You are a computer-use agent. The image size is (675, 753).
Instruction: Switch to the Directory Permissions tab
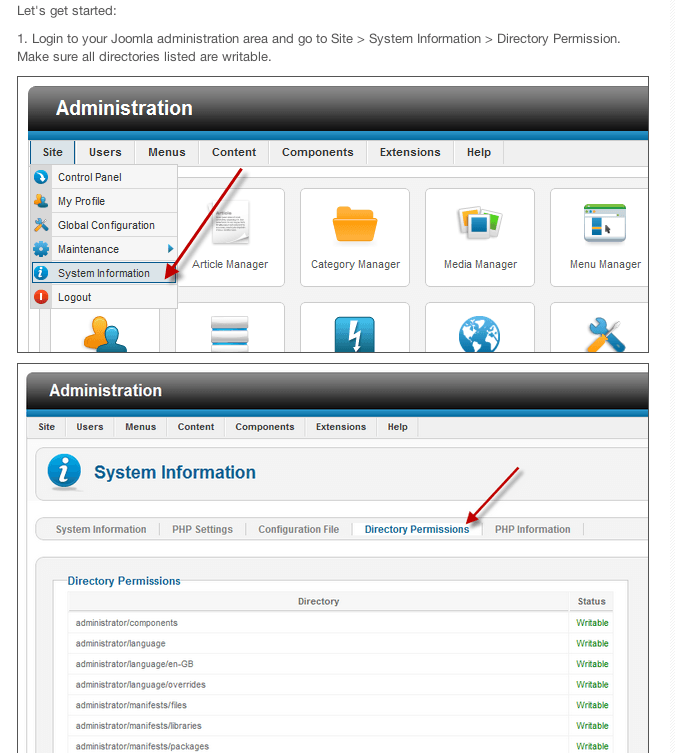[x=417, y=529]
